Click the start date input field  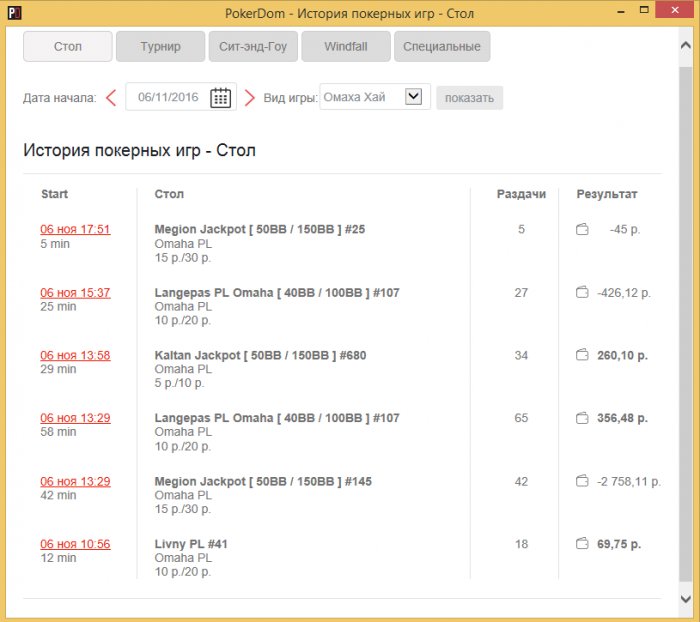pyautogui.click(x=168, y=97)
